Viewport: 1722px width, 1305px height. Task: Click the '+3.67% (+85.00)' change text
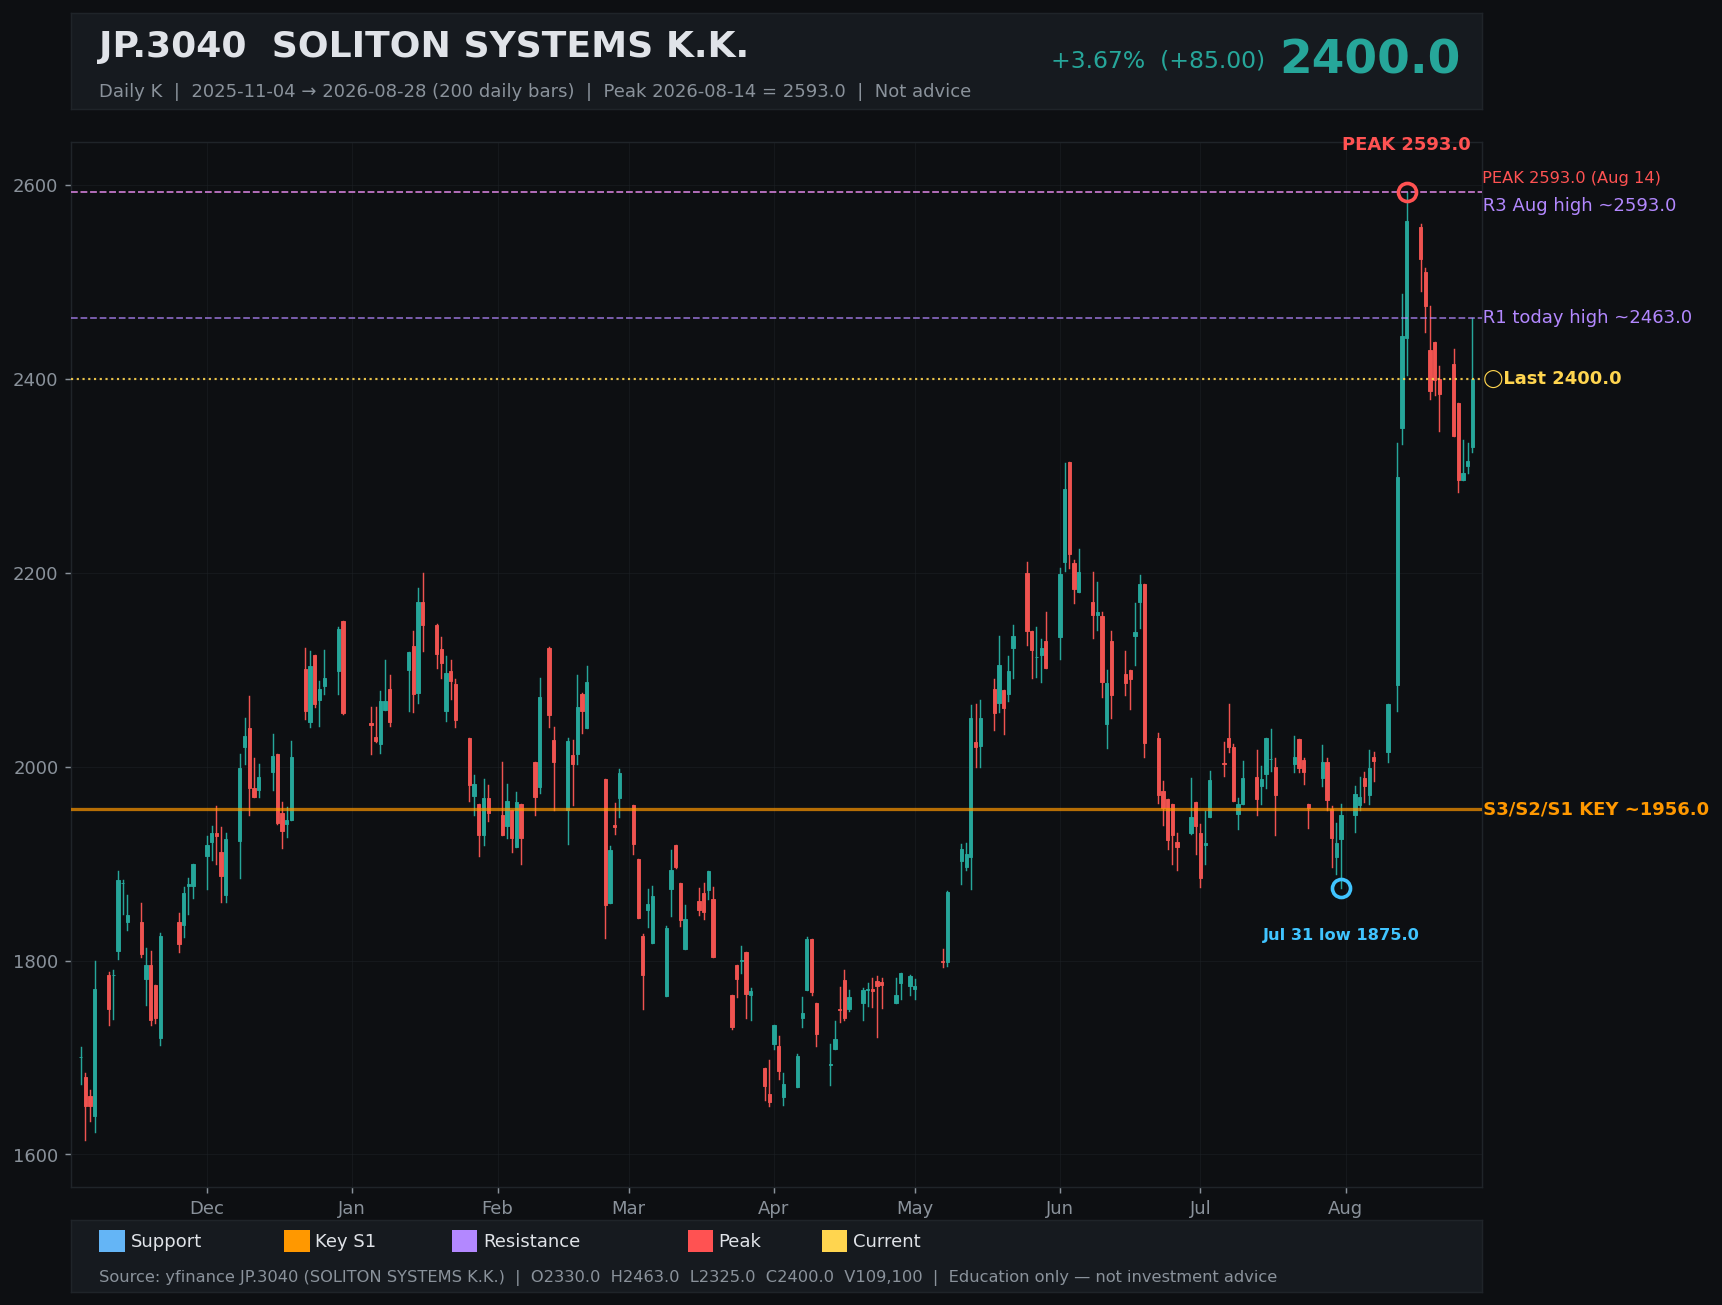coord(1158,61)
